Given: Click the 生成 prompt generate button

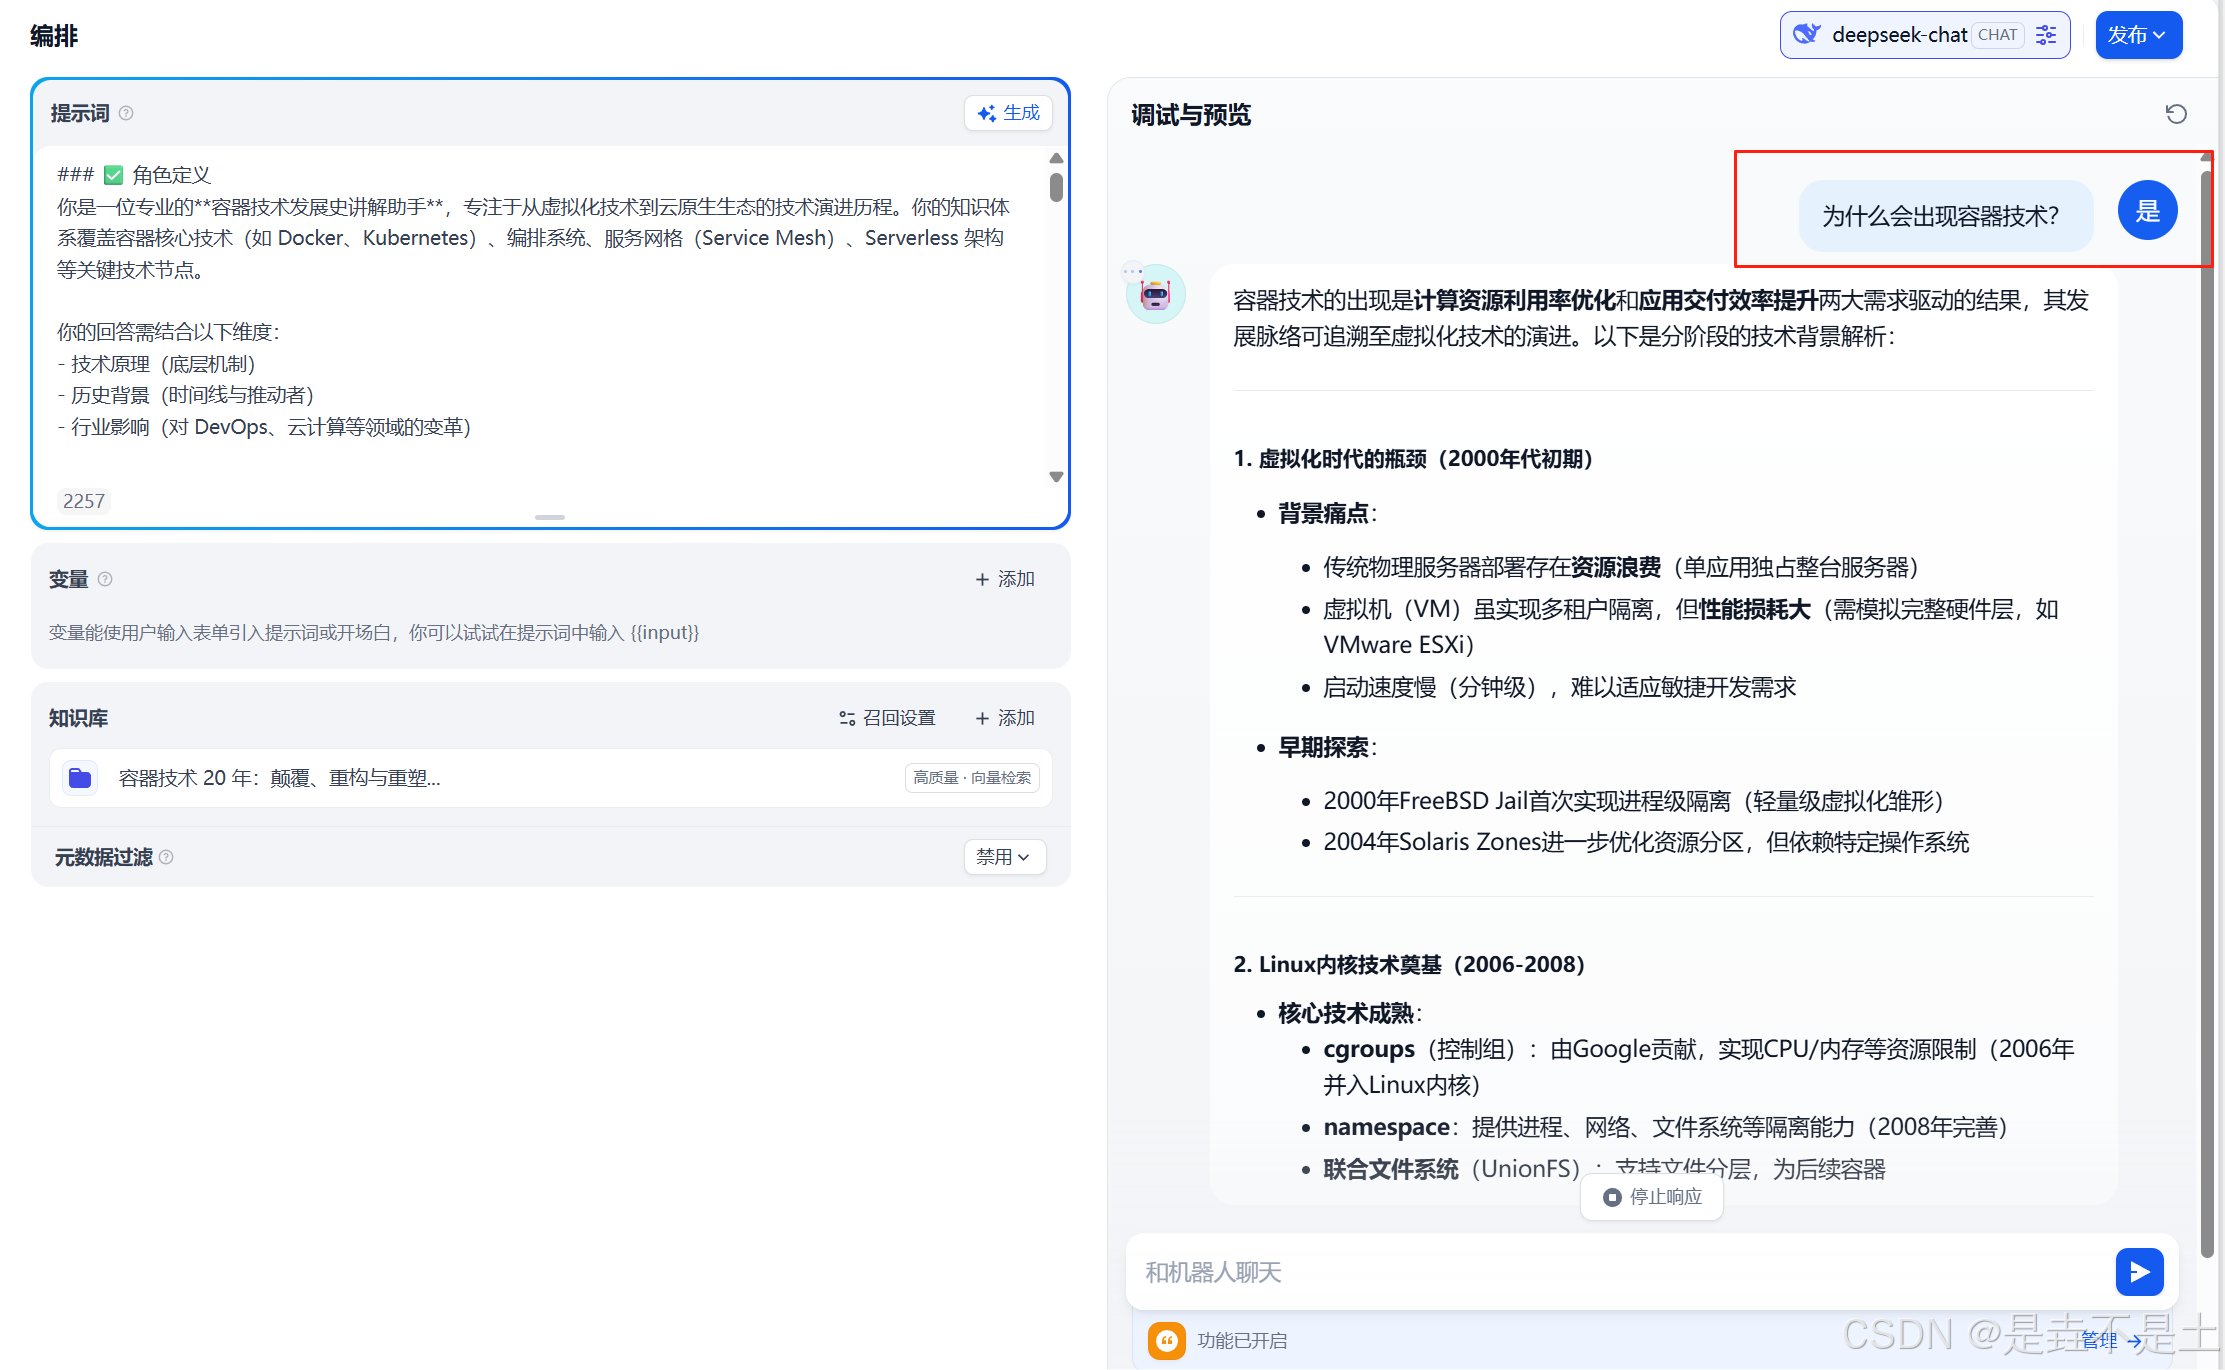Looking at the screenshot, I should pos(1008,113).
